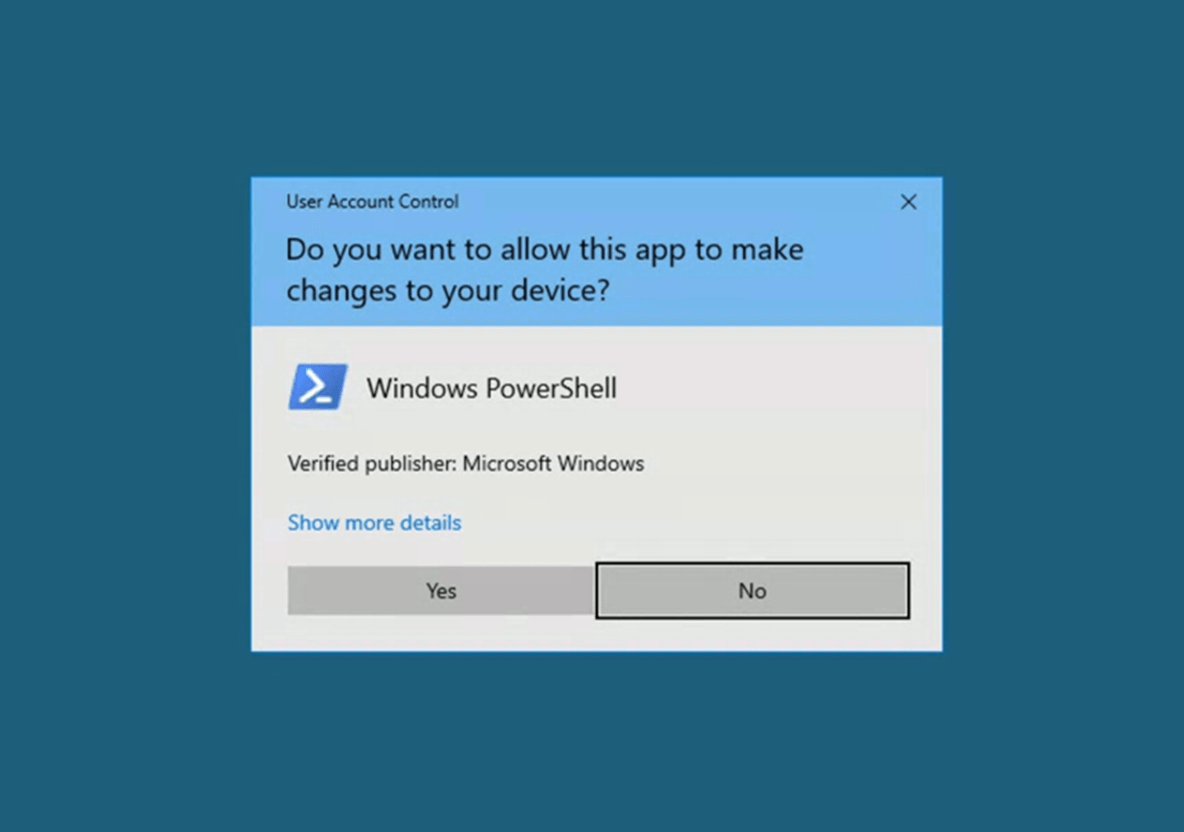Dismiss the UAC prompt with the X

pyautogui.click(x=908, y=202)
